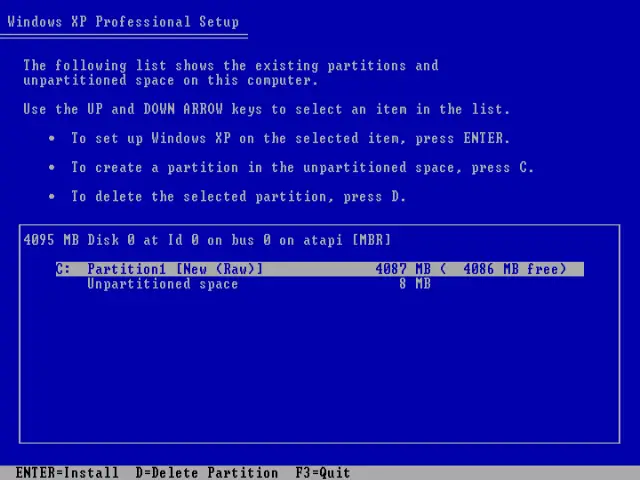Click the 'To delete the selected partition' instruction
Viewport: 640px width, 480px height.
[238, 197]
